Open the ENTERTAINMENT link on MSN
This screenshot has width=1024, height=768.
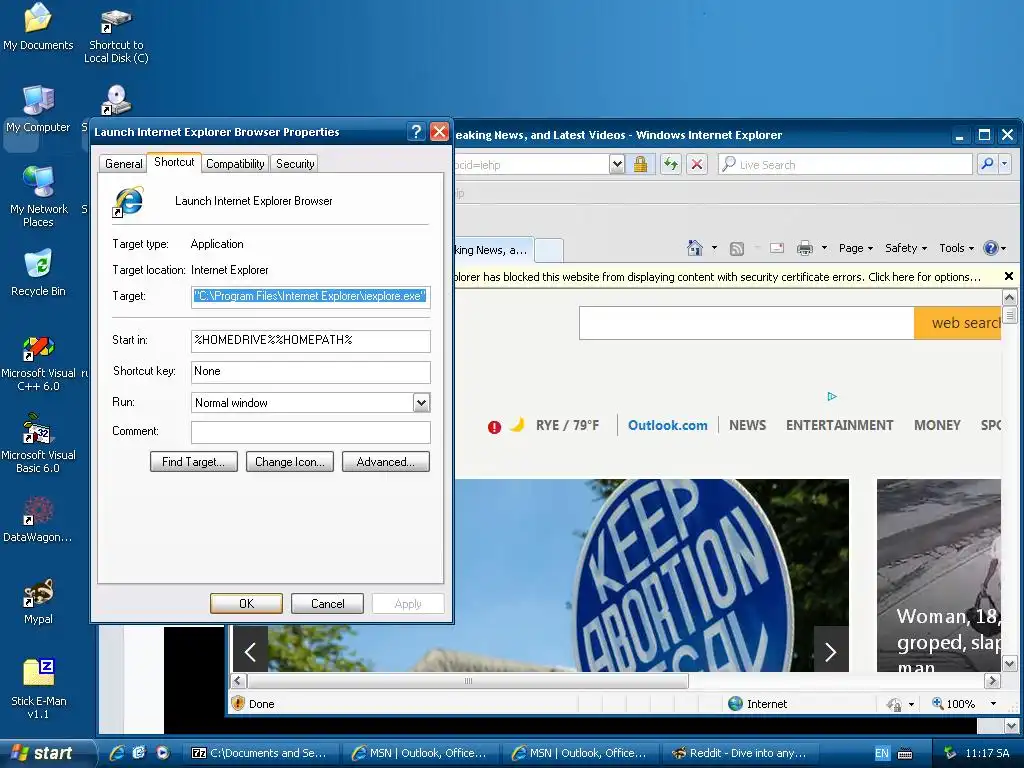[839, 425]
